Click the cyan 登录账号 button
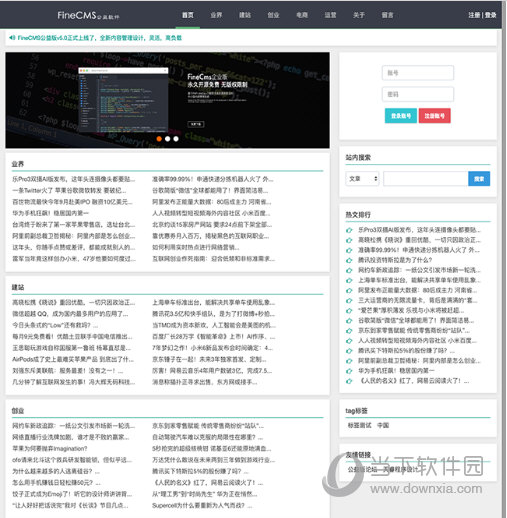This screenshot has width=507, height=518. 401,116
